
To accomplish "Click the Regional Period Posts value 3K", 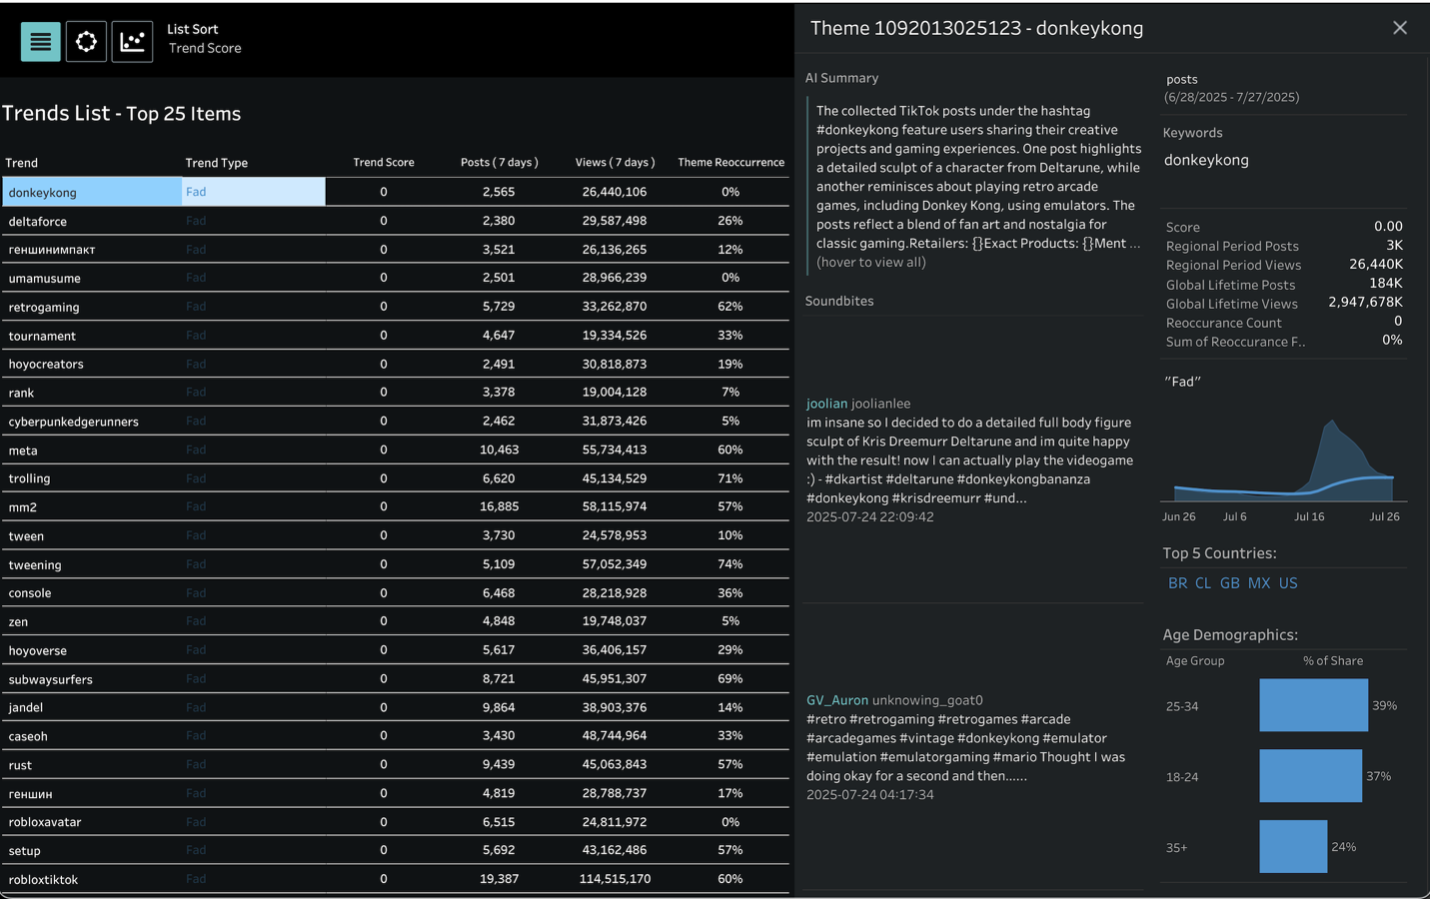I will pyautogui.click(x=1394, y=245).
